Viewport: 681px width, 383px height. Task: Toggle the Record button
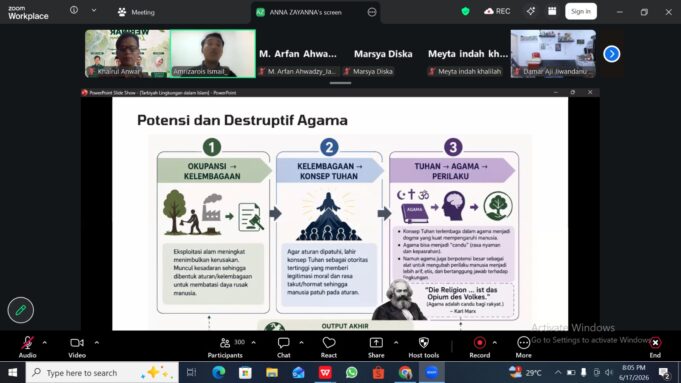(x=479, y=347)
